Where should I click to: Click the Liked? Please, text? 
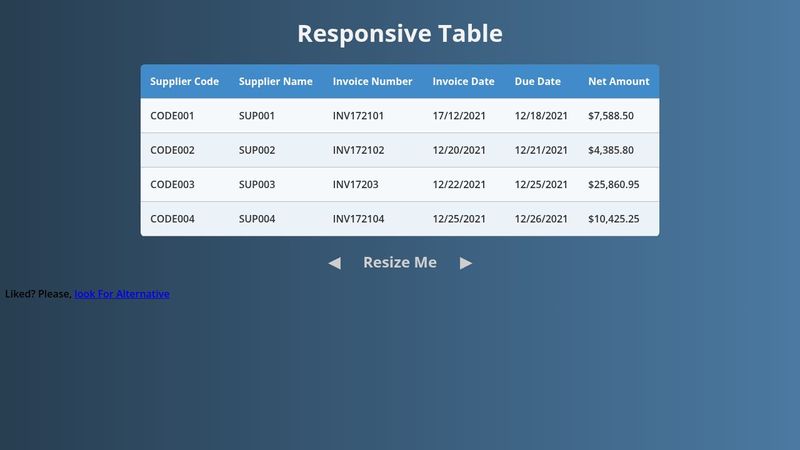point(38,294)
